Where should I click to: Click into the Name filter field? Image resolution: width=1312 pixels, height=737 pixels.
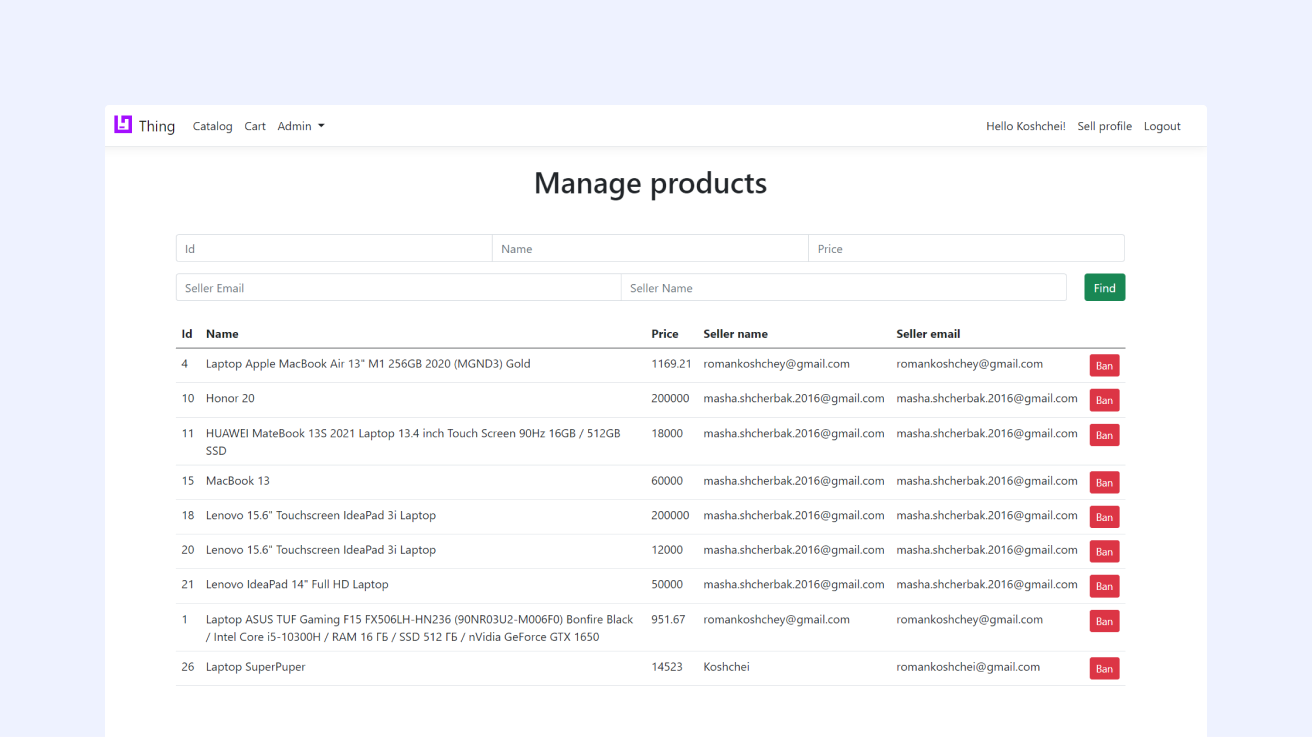pos(650,249)
